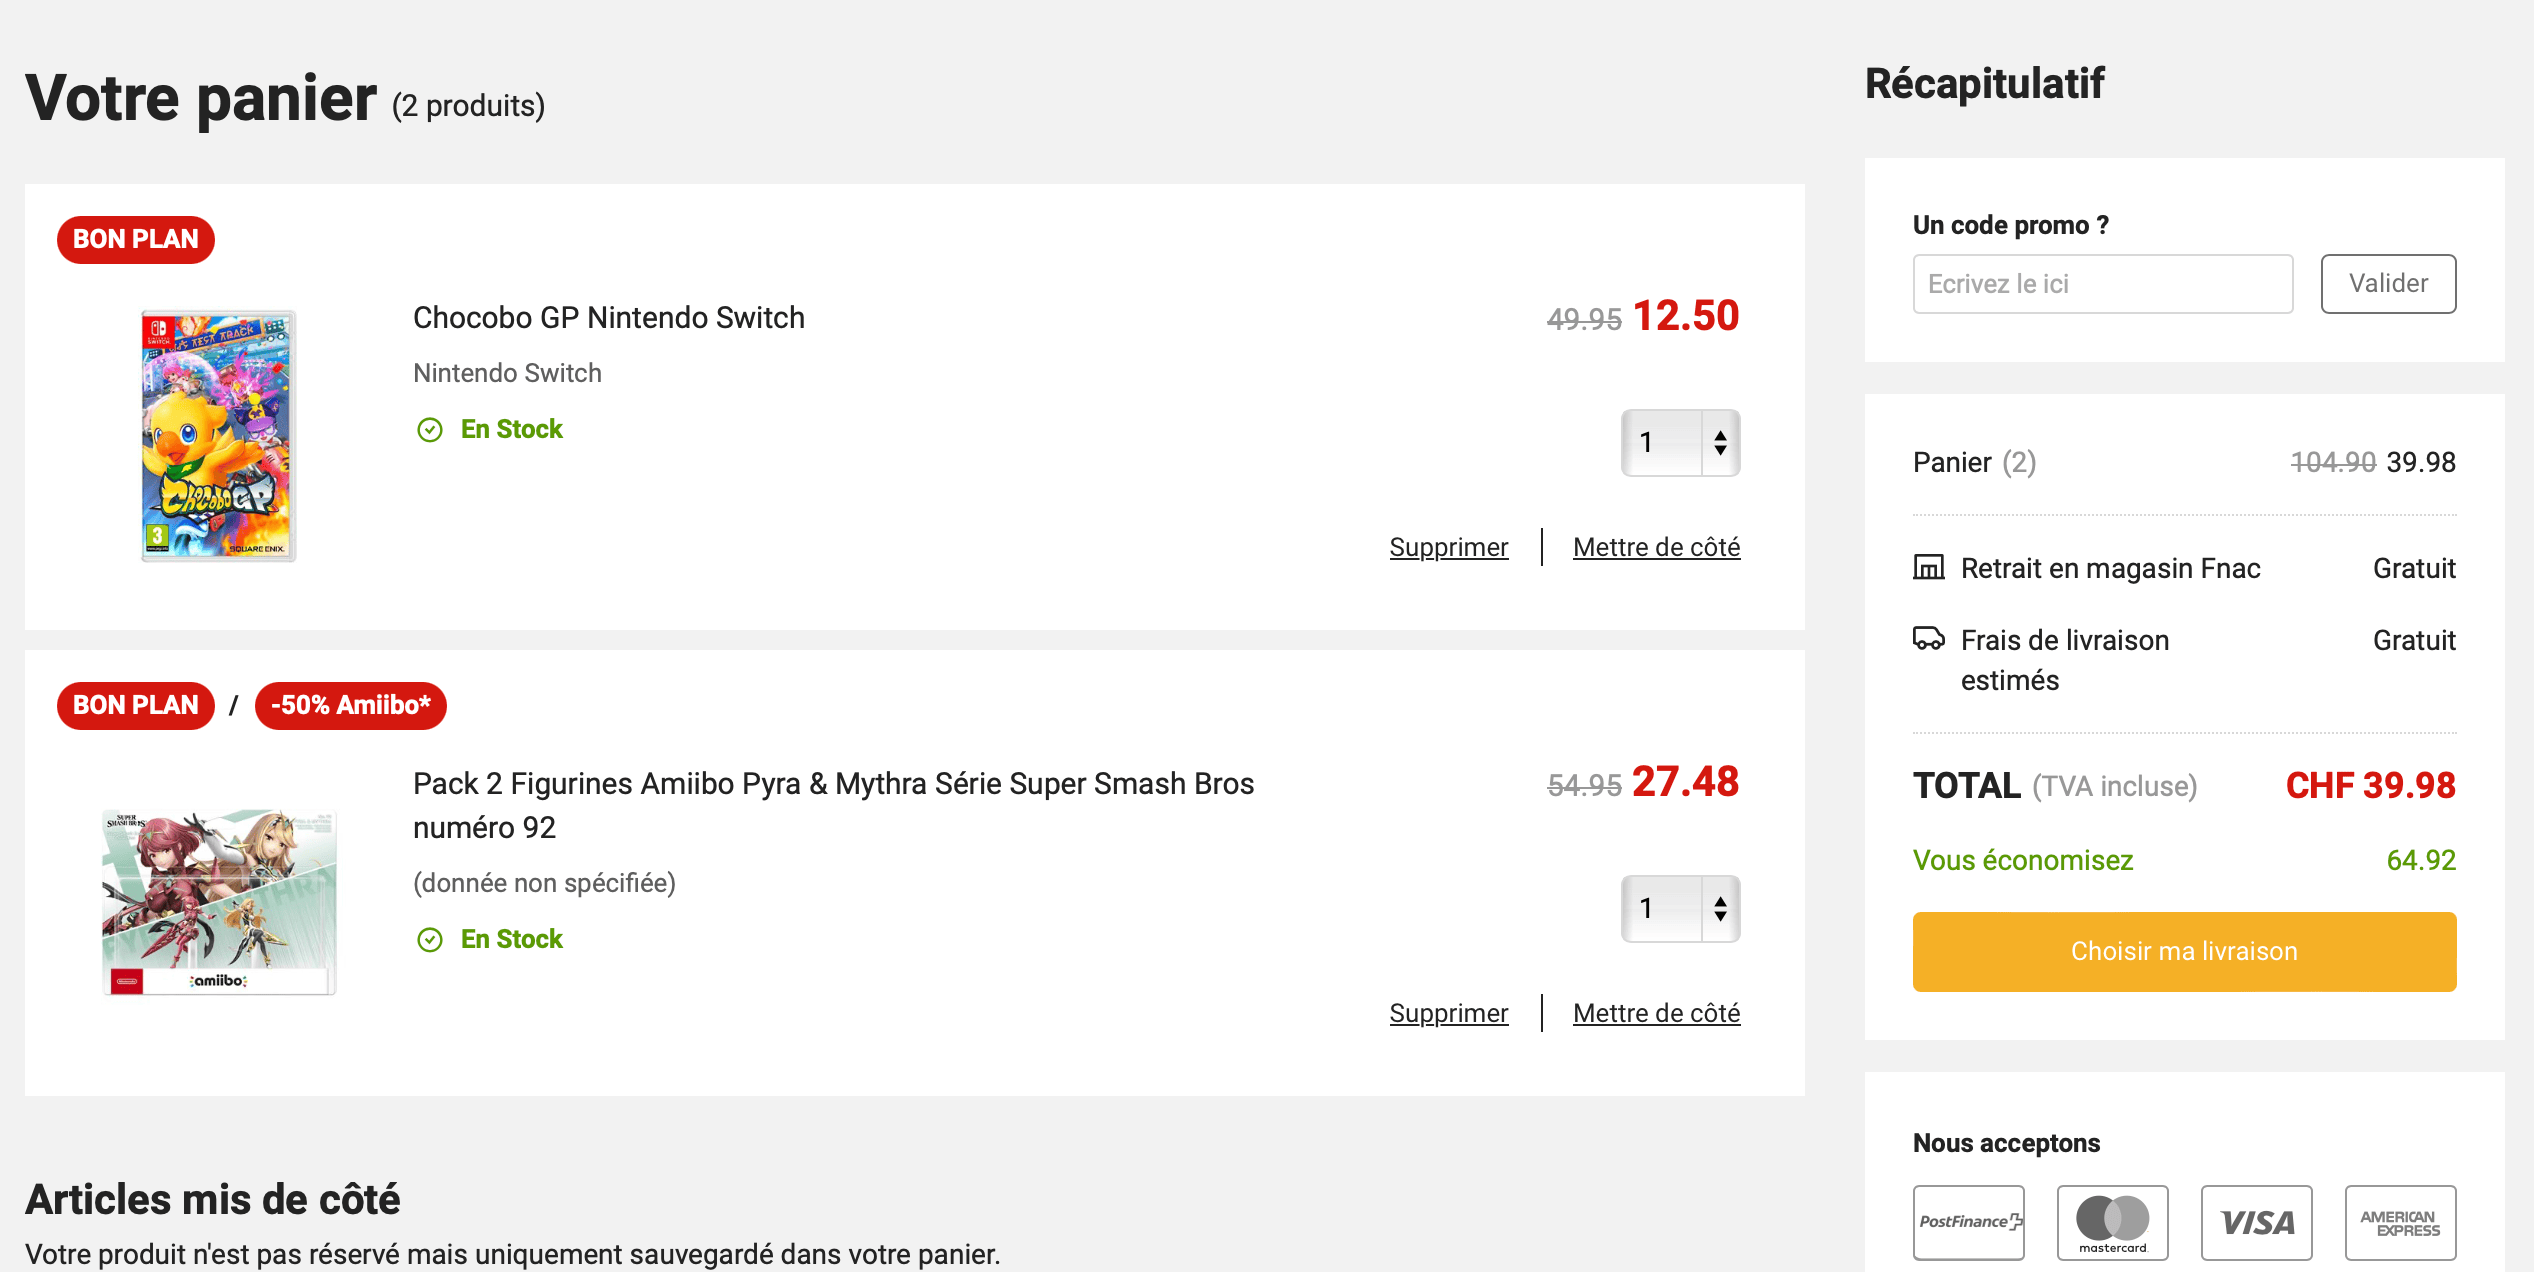The image size is (2534, 1272).
Task: Click Choisir ma livraison button
Action: tap(2184, 951)
